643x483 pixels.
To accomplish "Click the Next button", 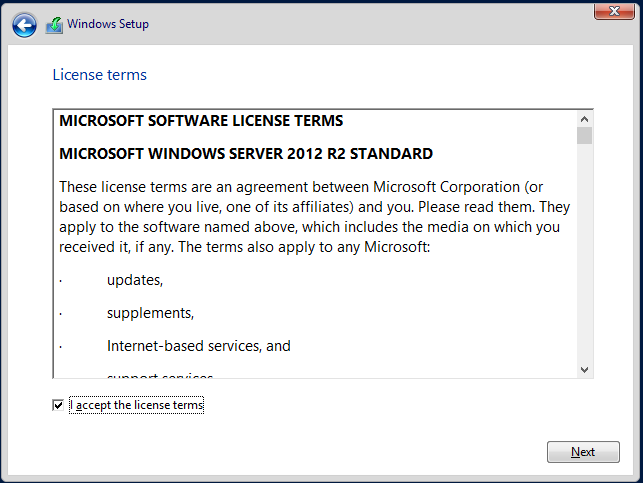I will coord(583,452).
